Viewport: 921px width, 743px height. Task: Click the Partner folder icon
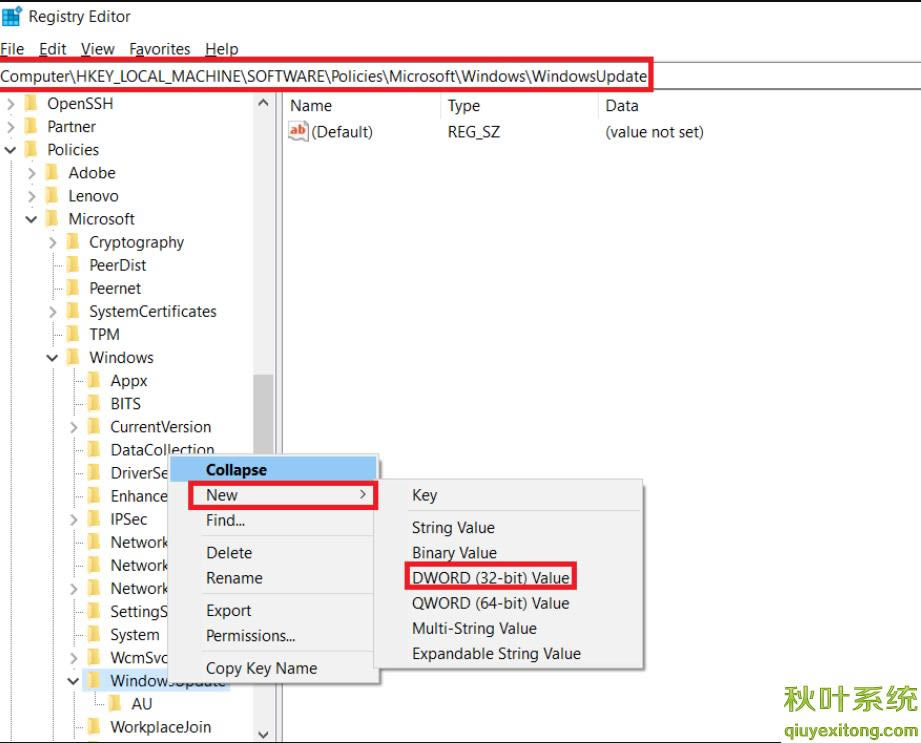click(31, 126)
